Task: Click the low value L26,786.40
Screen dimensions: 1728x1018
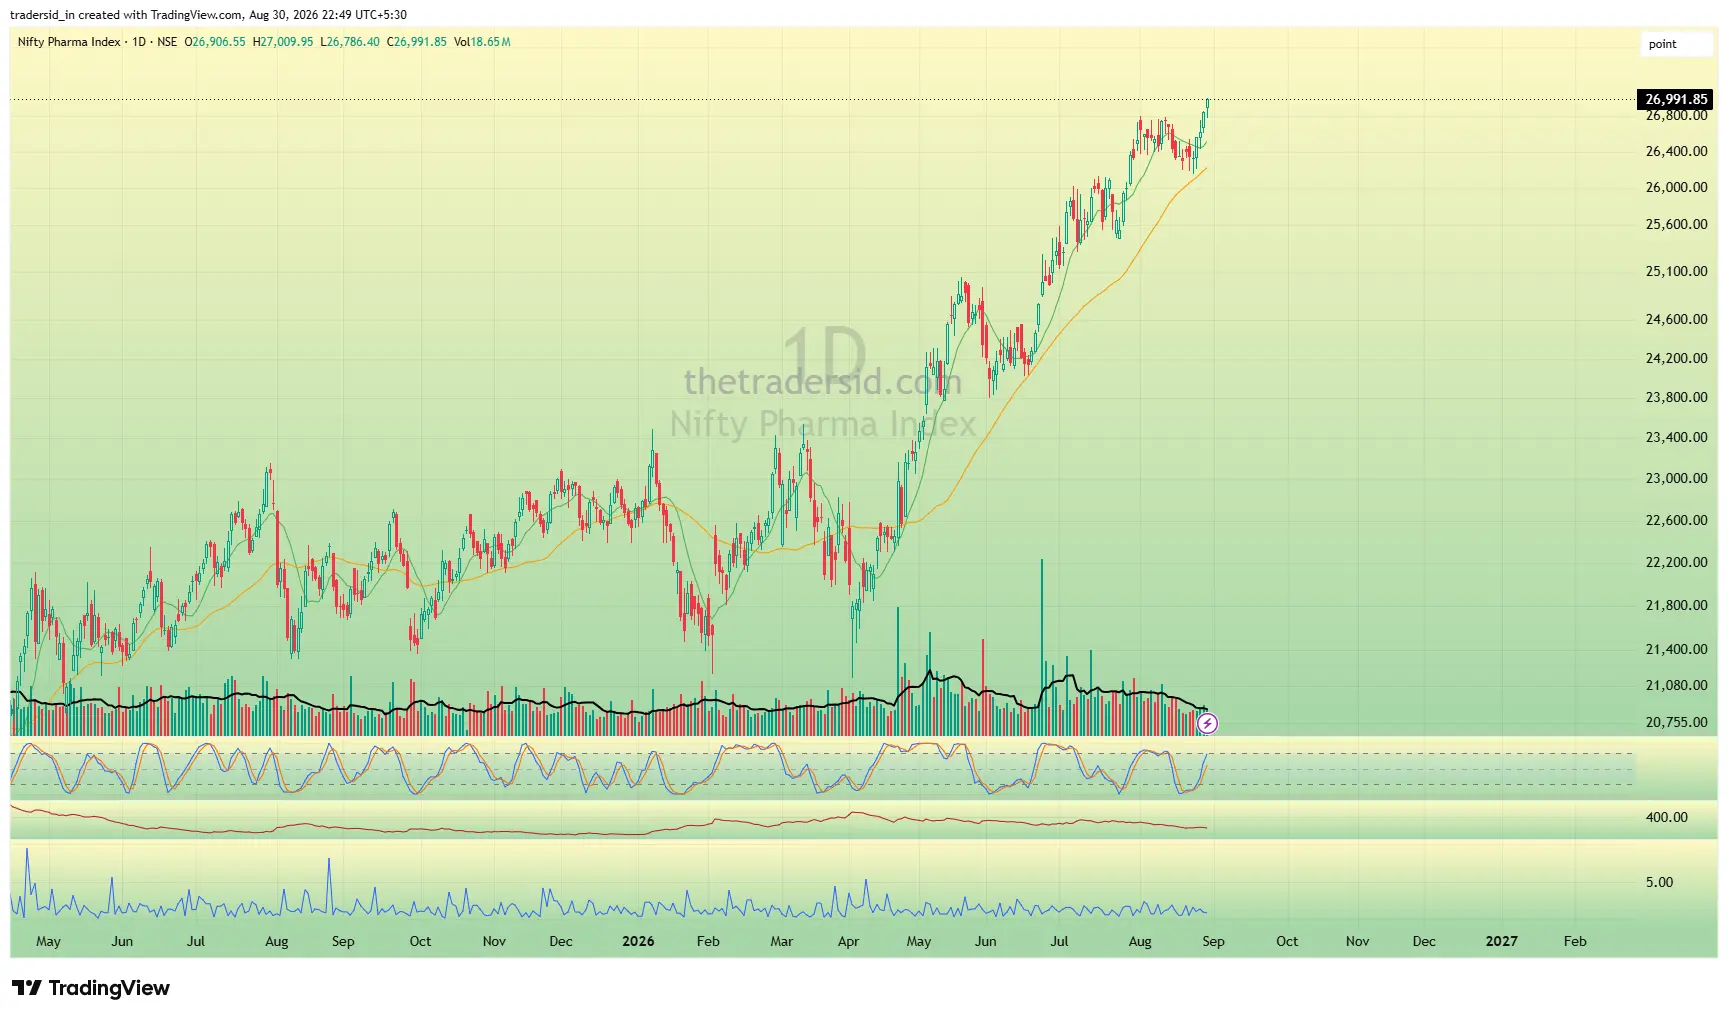Action: (x=350, y=42)
